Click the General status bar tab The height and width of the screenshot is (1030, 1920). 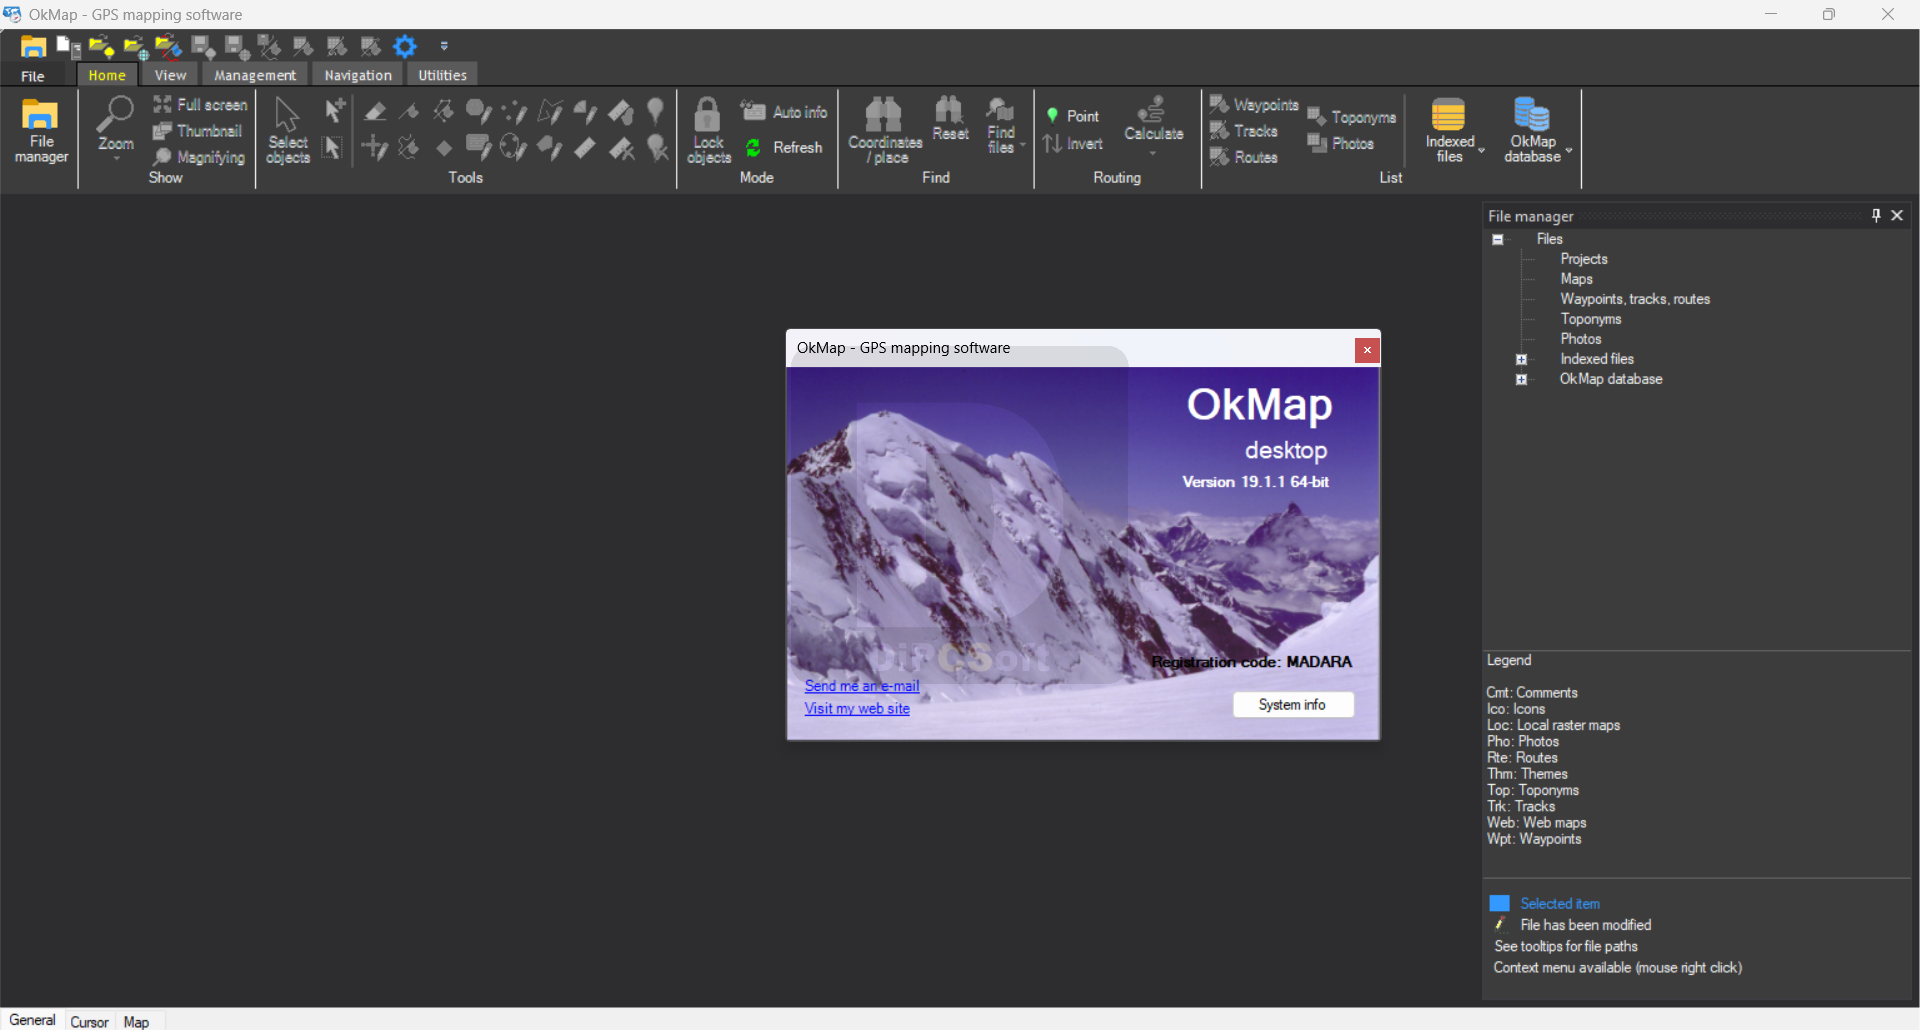click(33, 1020)
